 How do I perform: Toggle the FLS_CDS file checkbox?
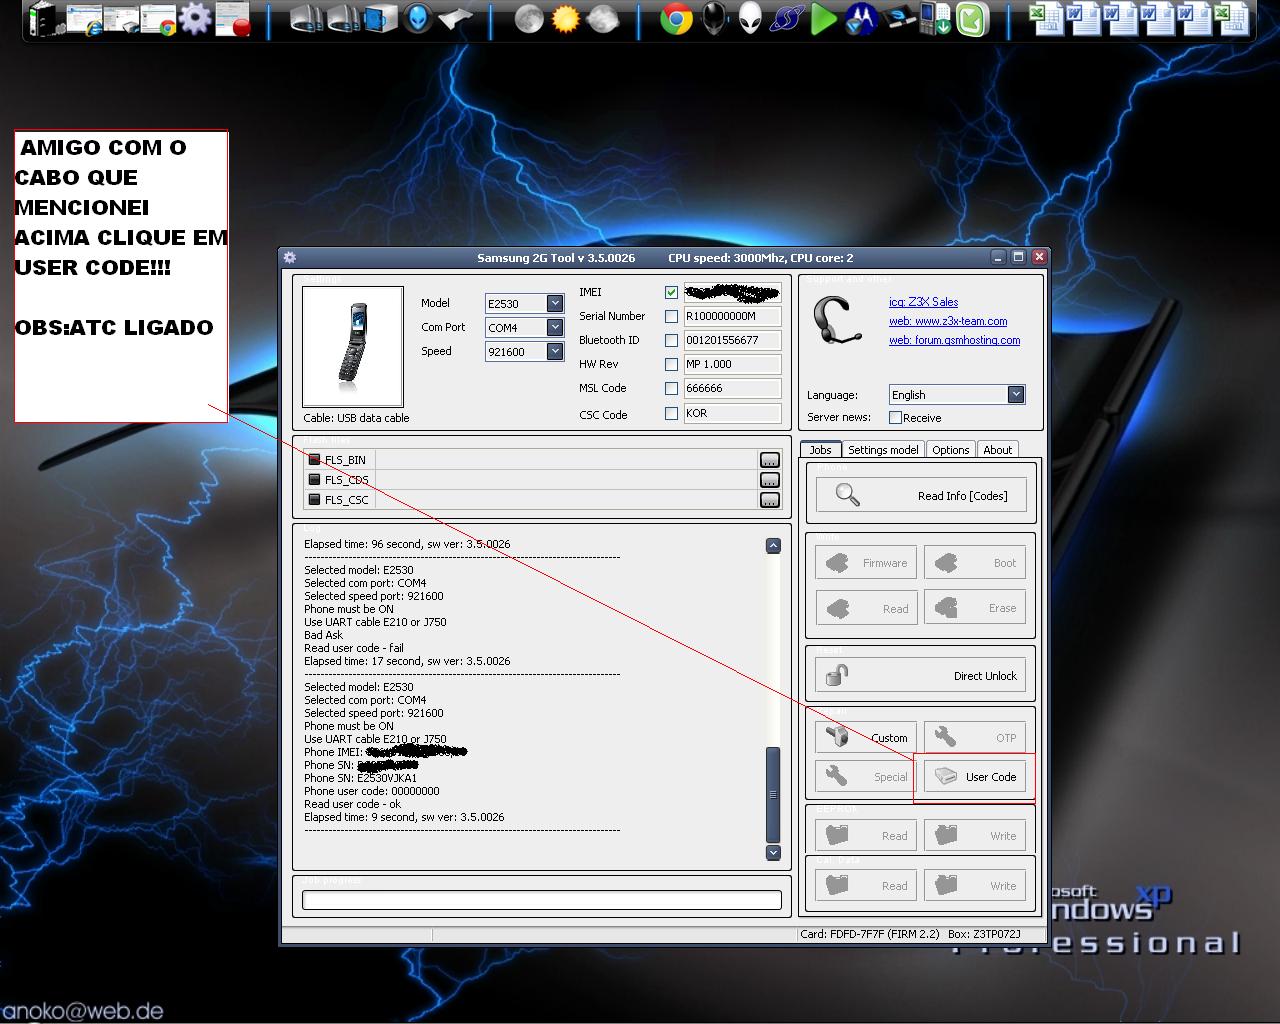314,480
